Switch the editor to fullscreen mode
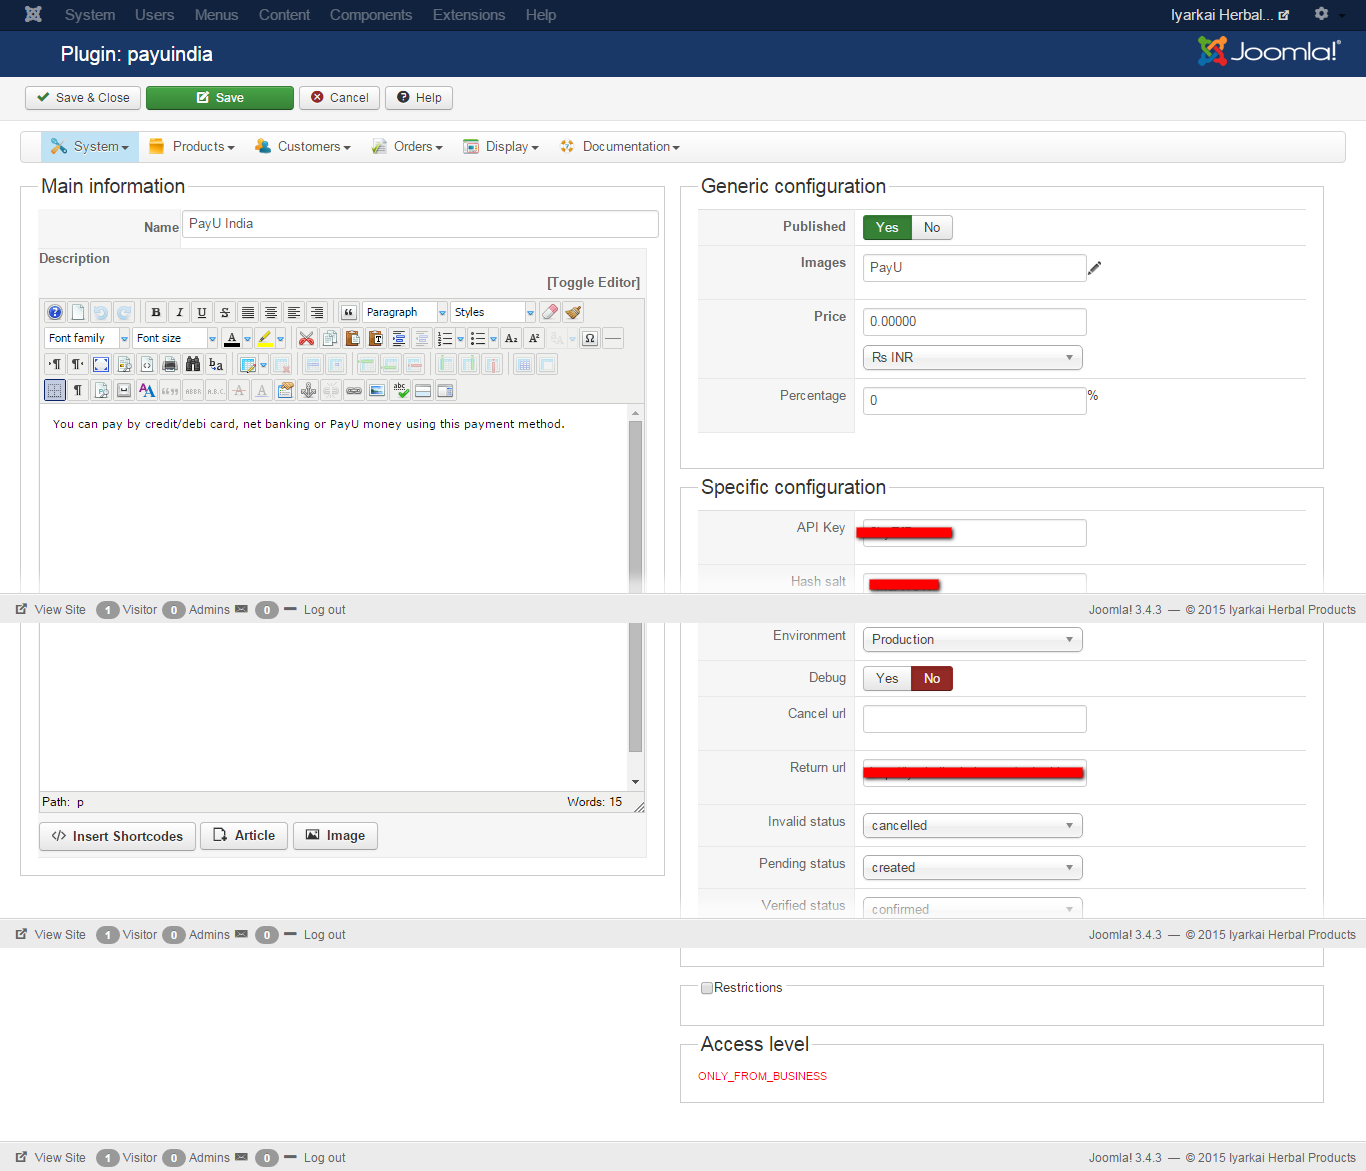The image size is (1366, 1171). (101, 364)
